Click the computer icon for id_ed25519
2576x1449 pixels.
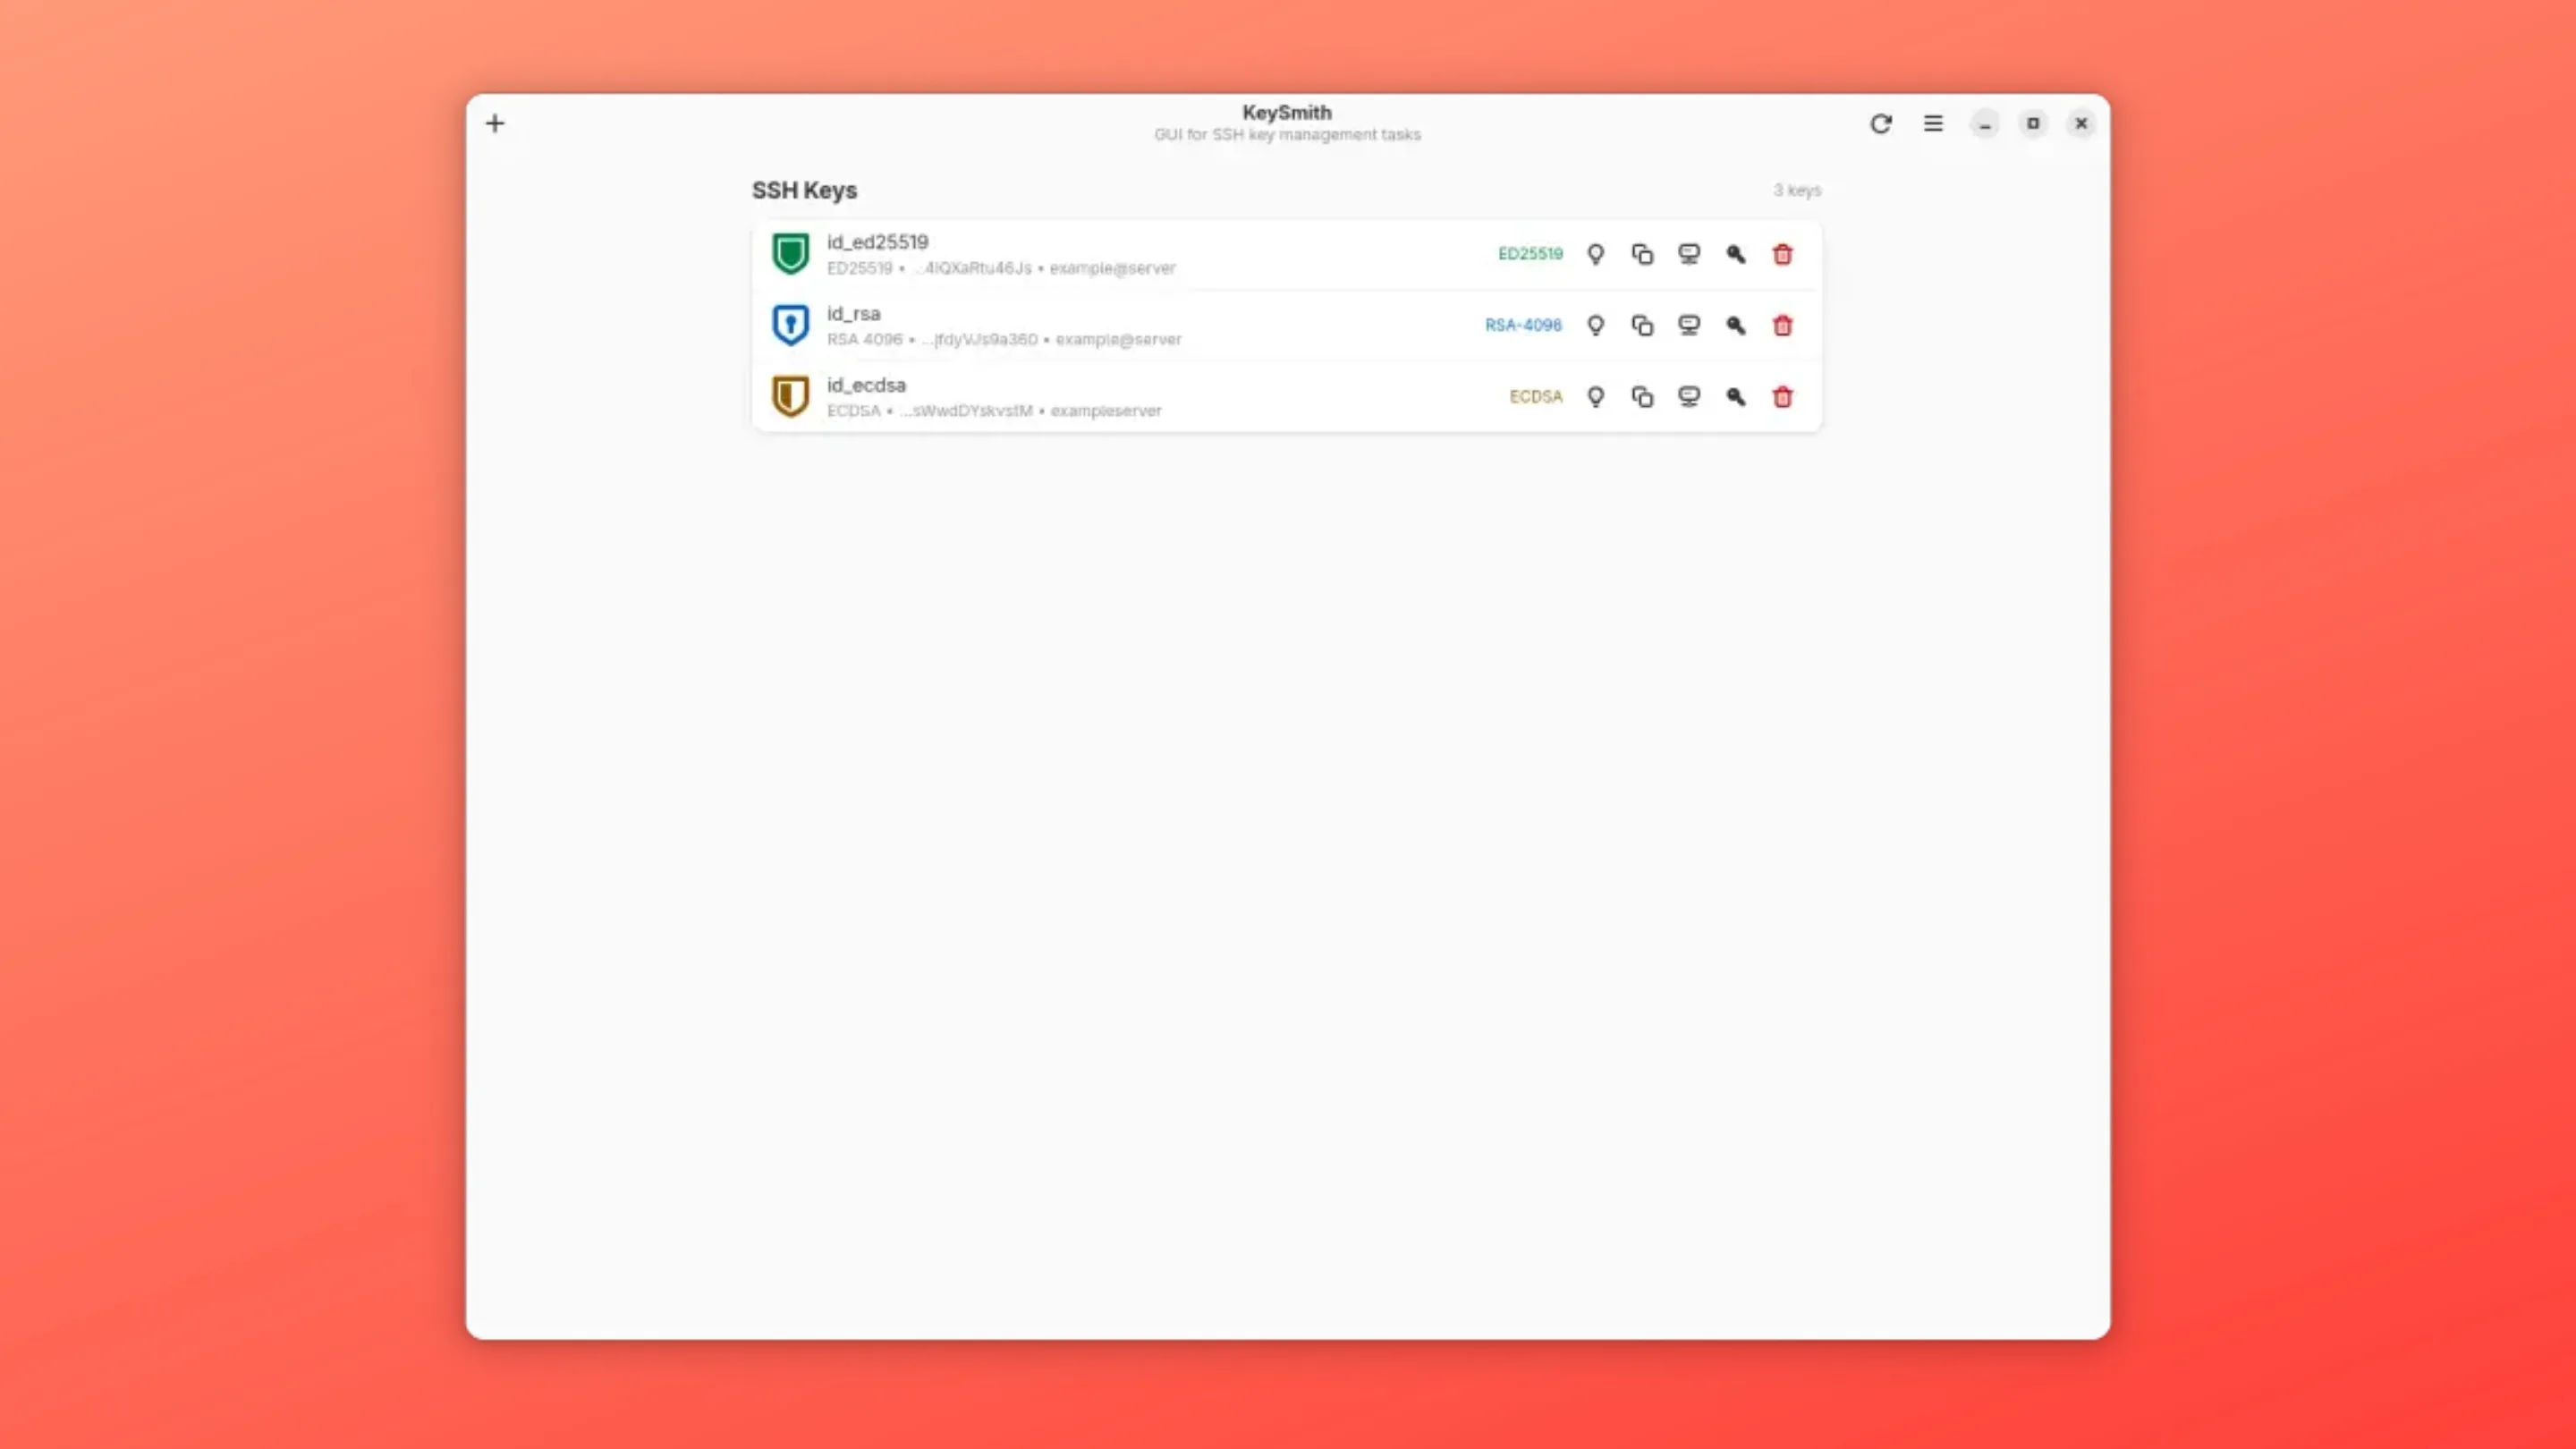[x=1689, y=254]
